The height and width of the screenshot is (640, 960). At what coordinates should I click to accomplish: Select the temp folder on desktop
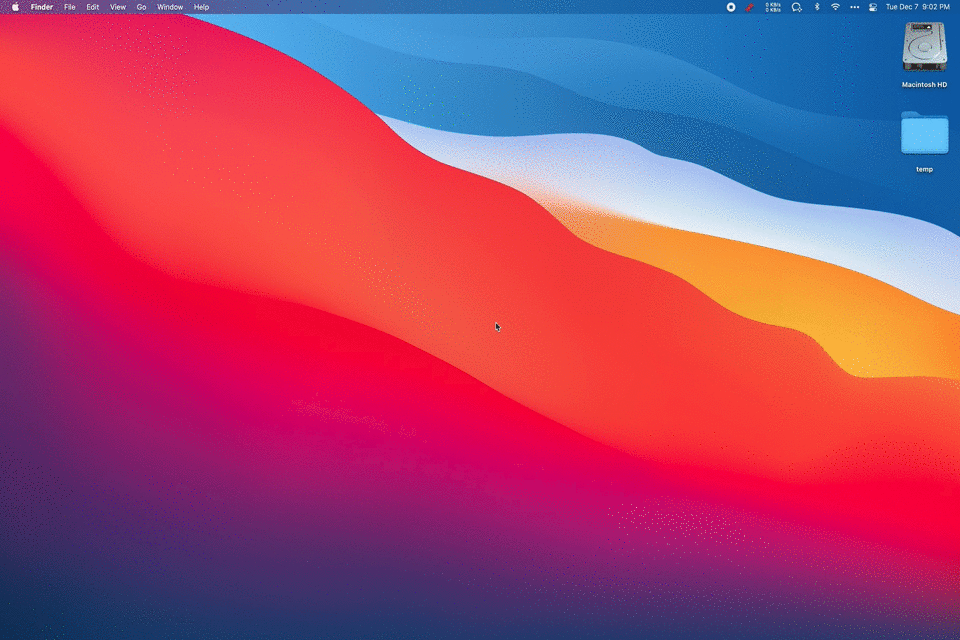pyautogui.click(x=924, y=134)
